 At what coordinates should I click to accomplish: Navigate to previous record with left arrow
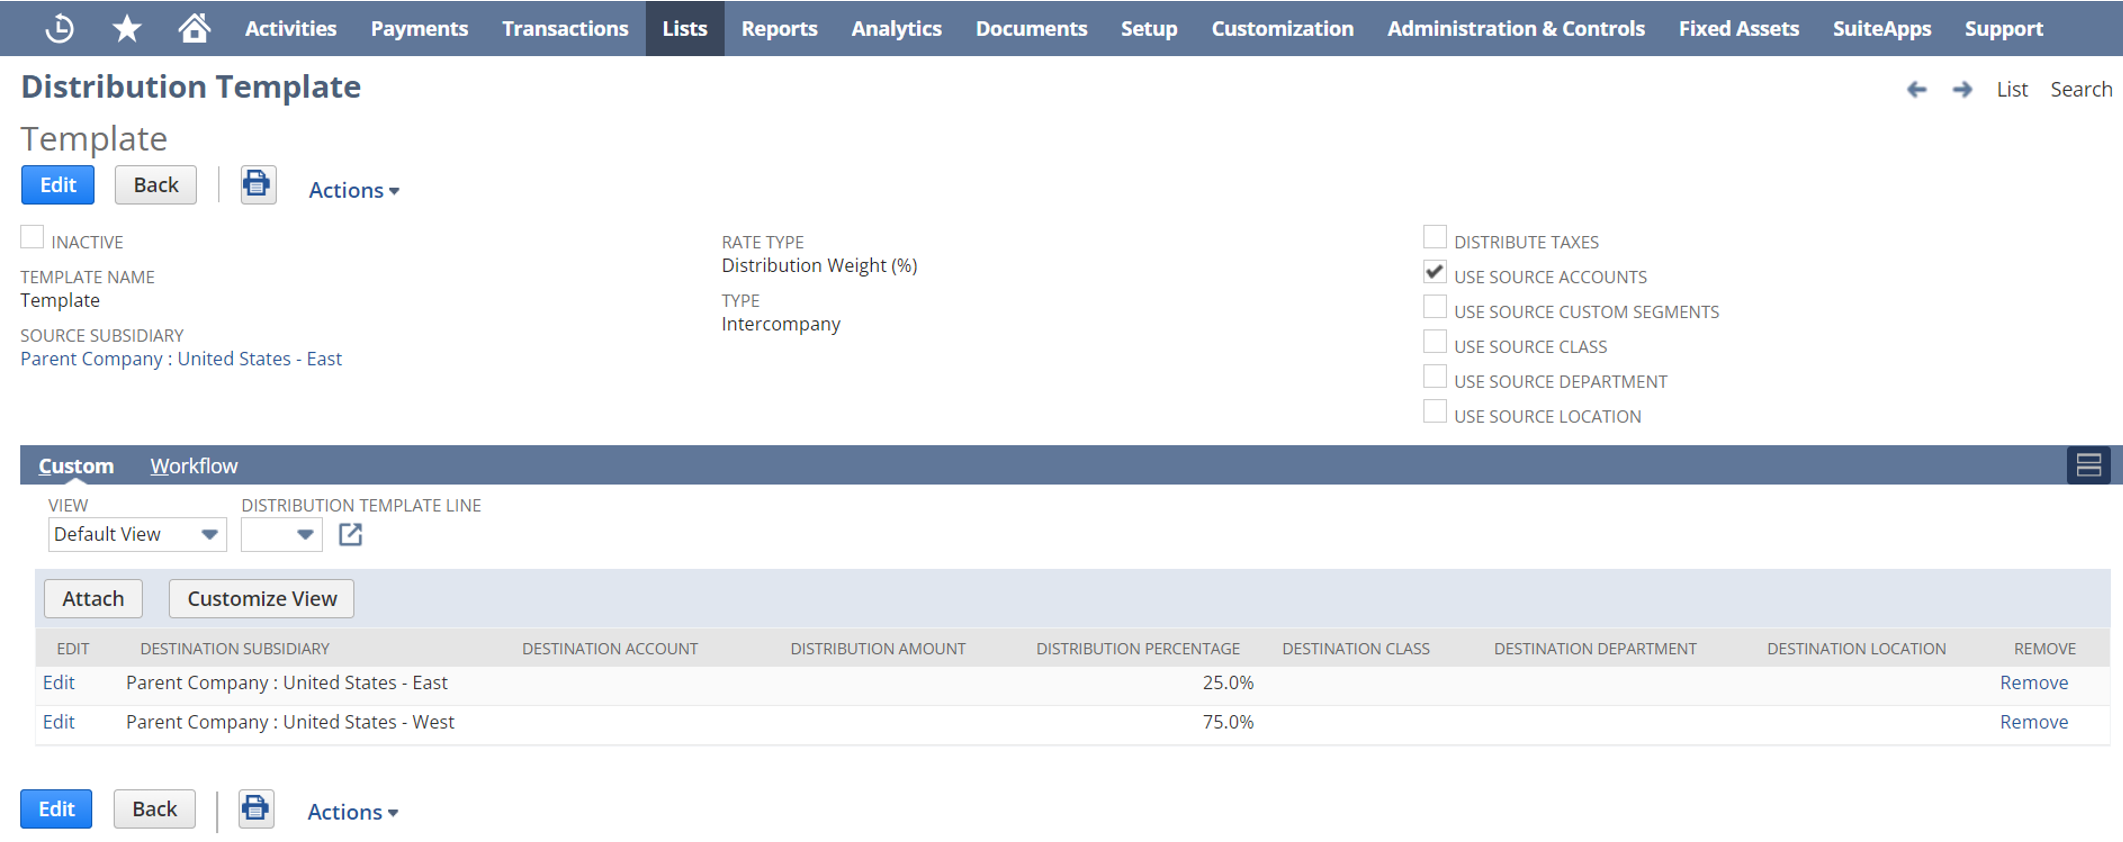tap(1916, 89)
